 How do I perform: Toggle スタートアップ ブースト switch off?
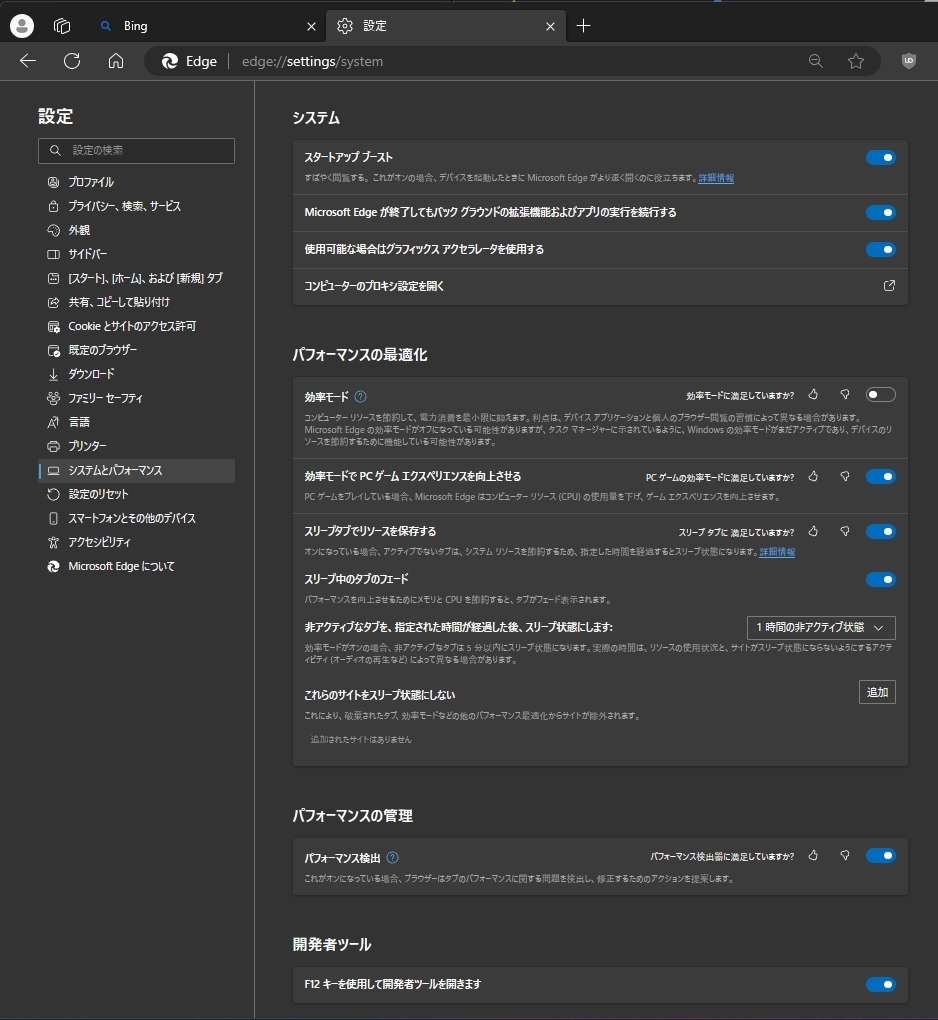pos(880,157)
